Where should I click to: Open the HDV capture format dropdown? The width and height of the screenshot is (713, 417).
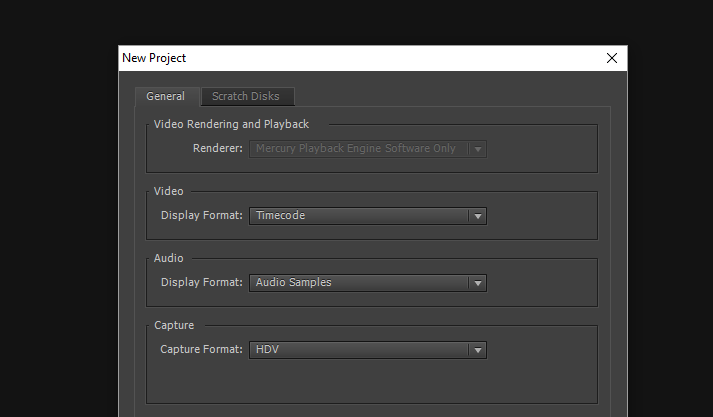pos(358,350)
